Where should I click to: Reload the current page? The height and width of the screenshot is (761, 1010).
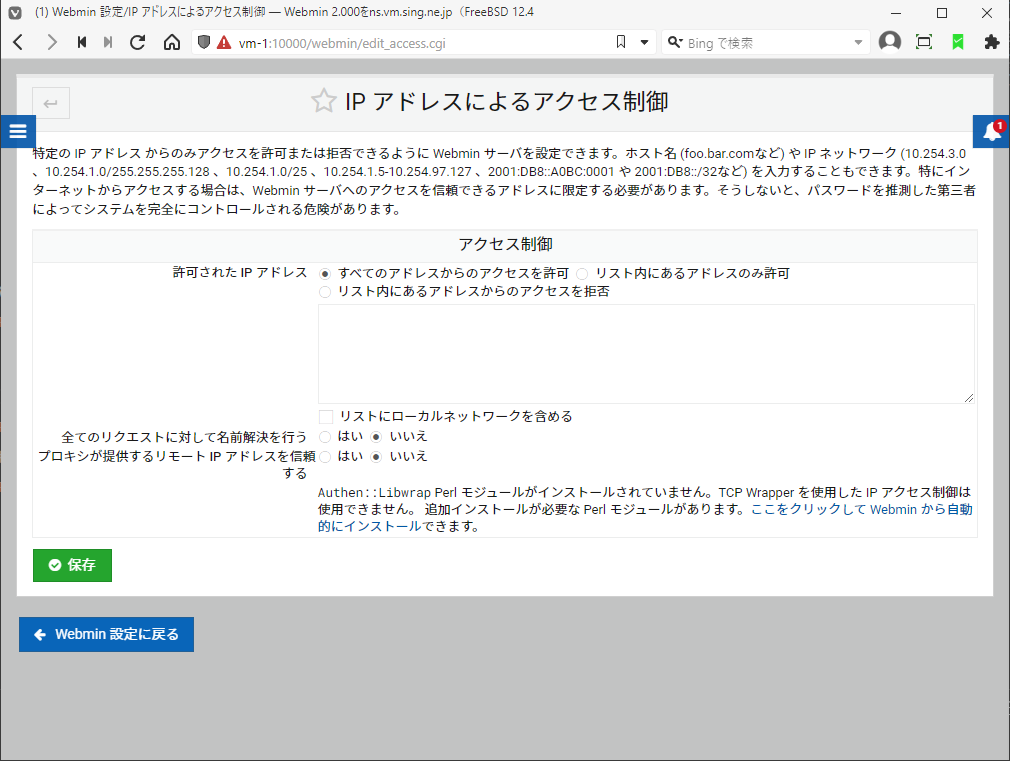137,43
